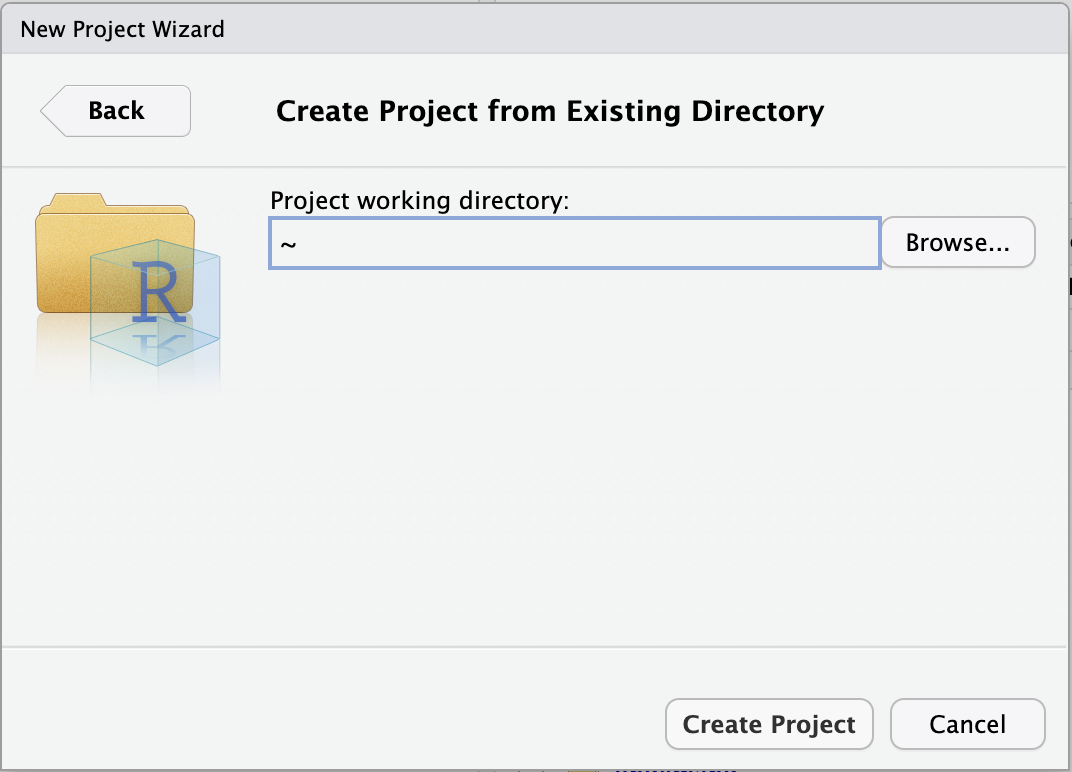
Task: Click the "New Project Wizard" title text
Action: click(122, 28)
